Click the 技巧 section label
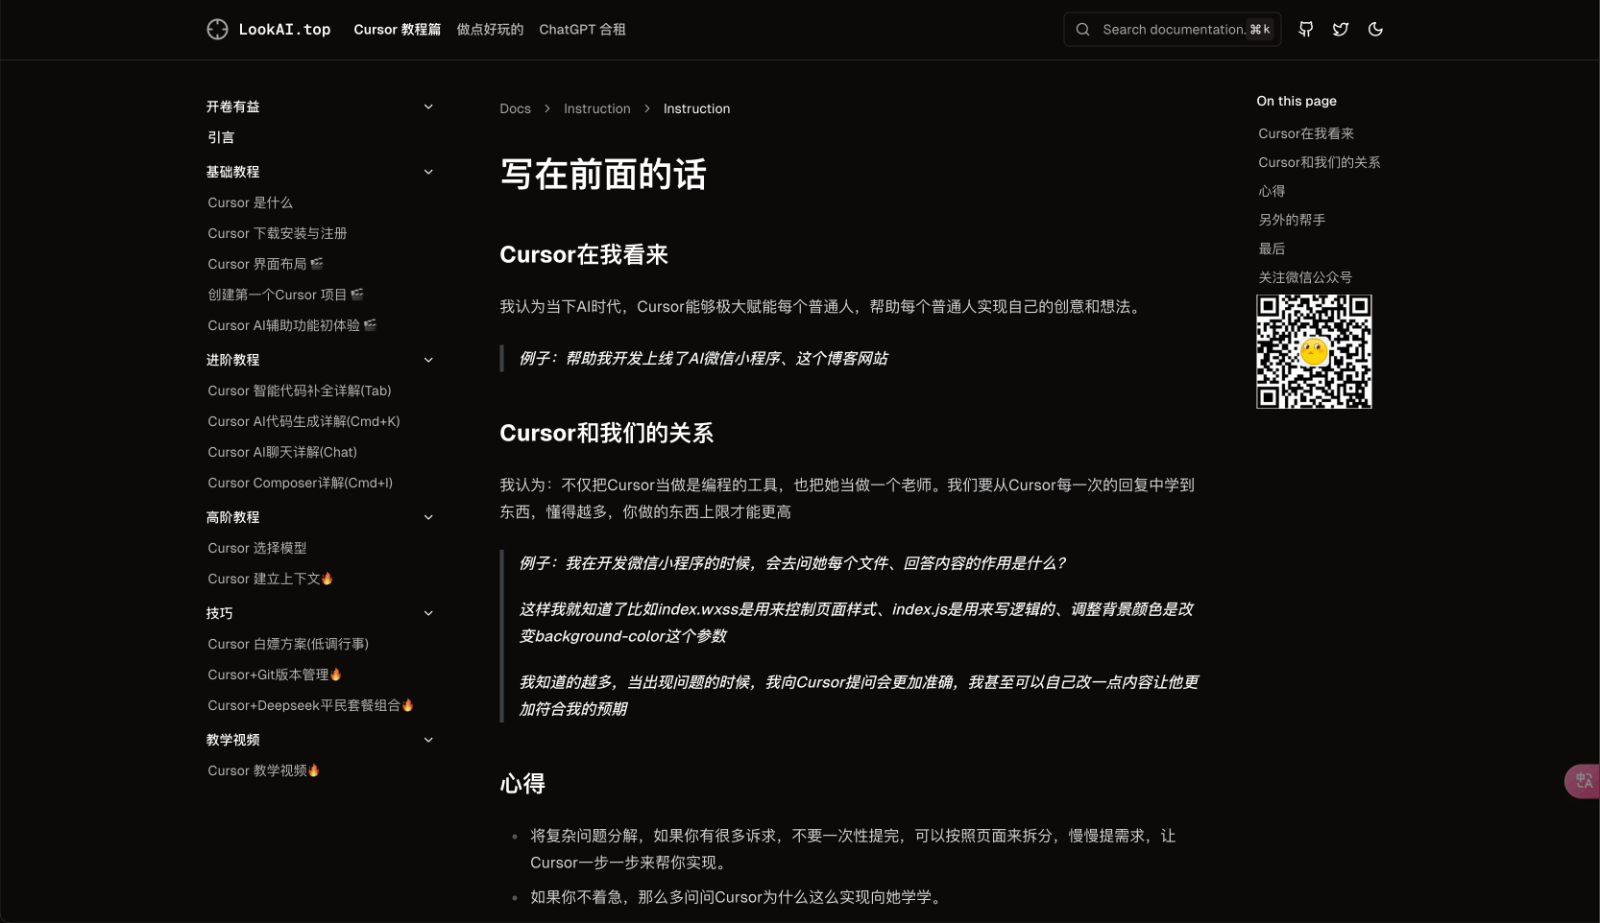 pos(219,613)
